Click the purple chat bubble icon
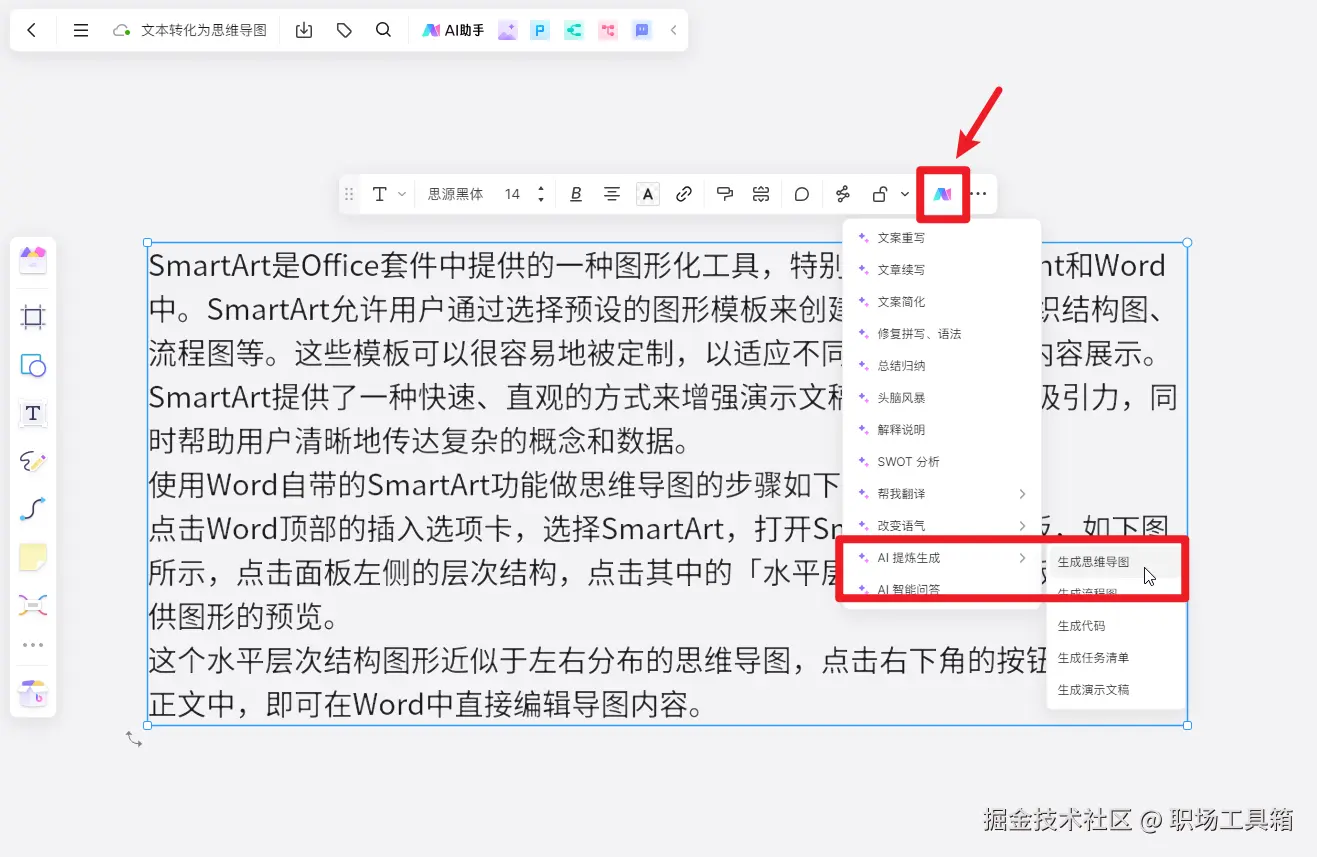1317x857 pixels. 642,31
